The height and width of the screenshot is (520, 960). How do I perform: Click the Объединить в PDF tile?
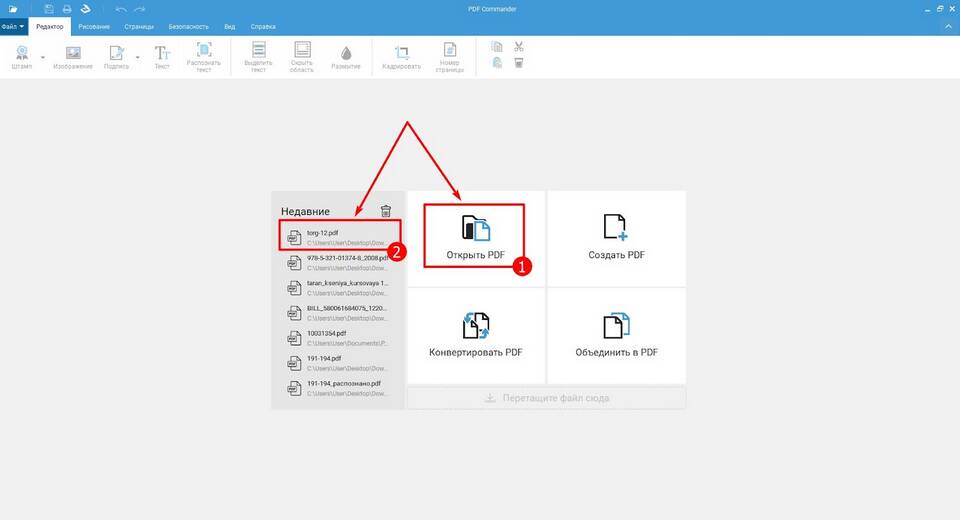pos(617,336)
